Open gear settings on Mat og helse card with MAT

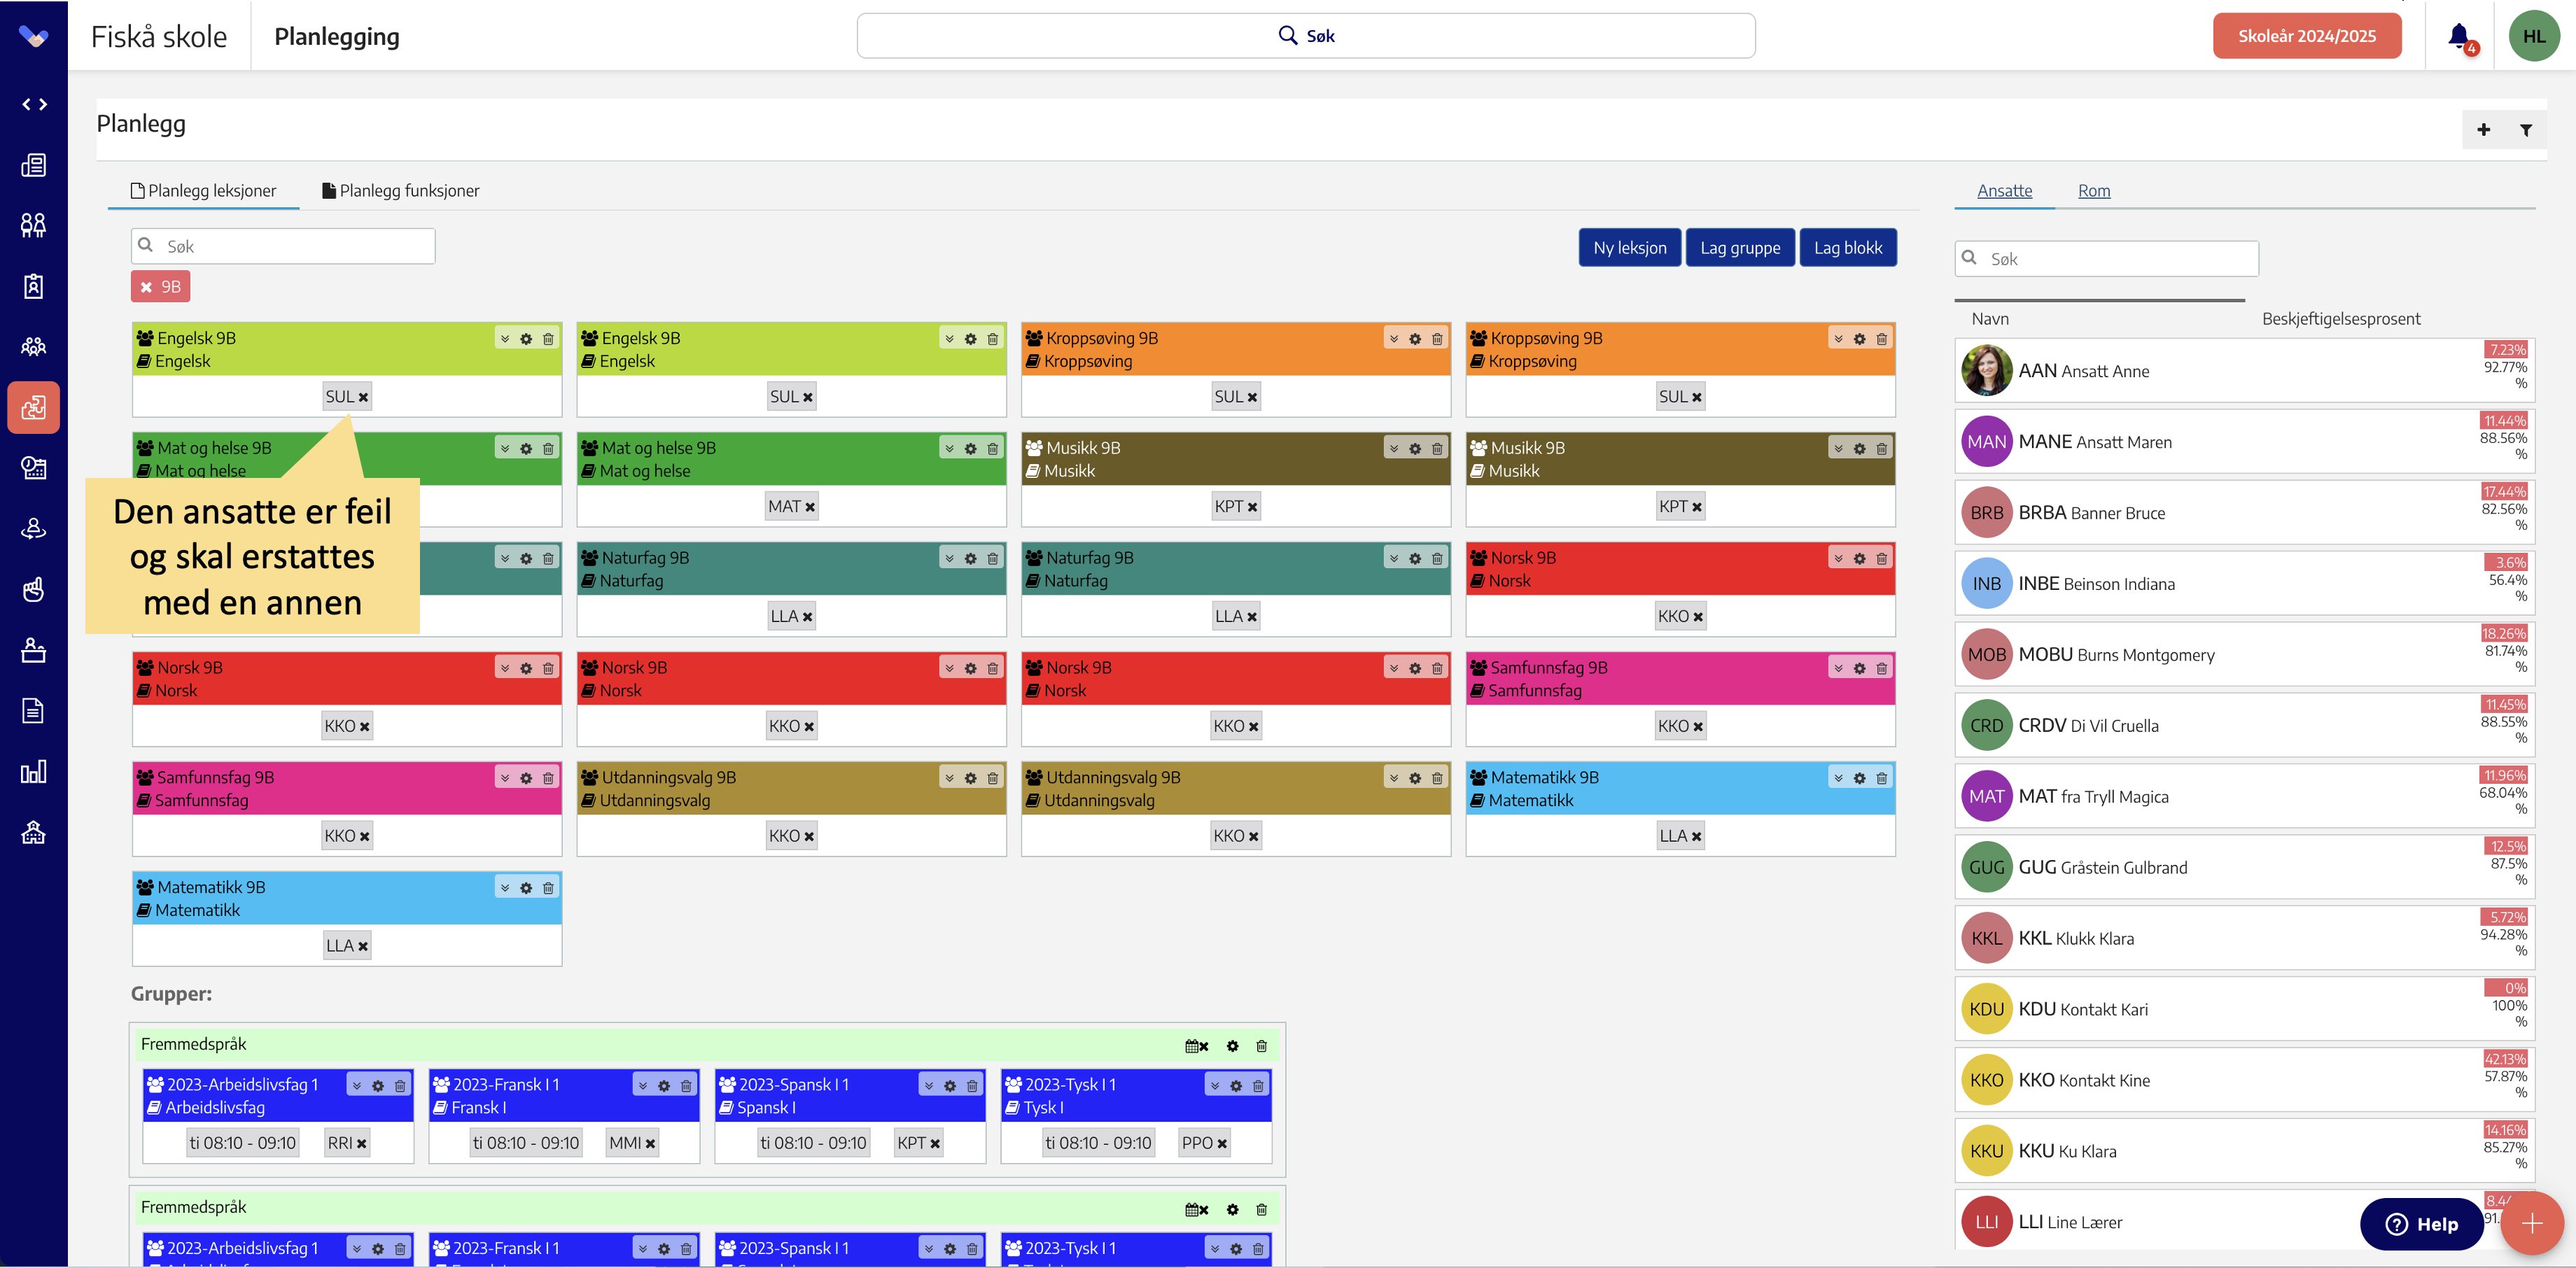pos(971,449)
